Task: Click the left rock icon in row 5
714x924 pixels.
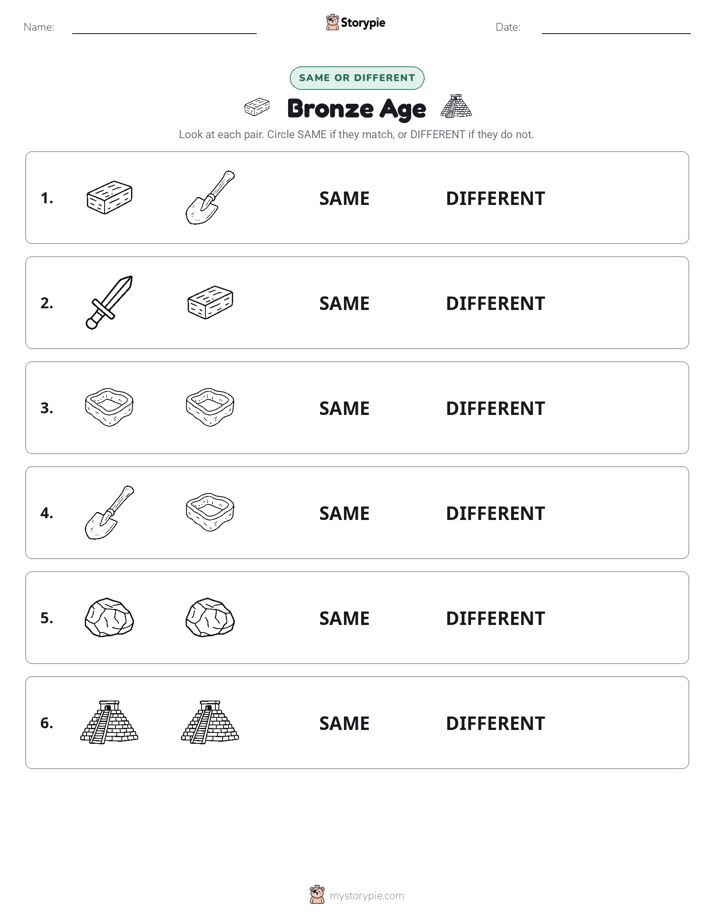Action: point(110,618)
